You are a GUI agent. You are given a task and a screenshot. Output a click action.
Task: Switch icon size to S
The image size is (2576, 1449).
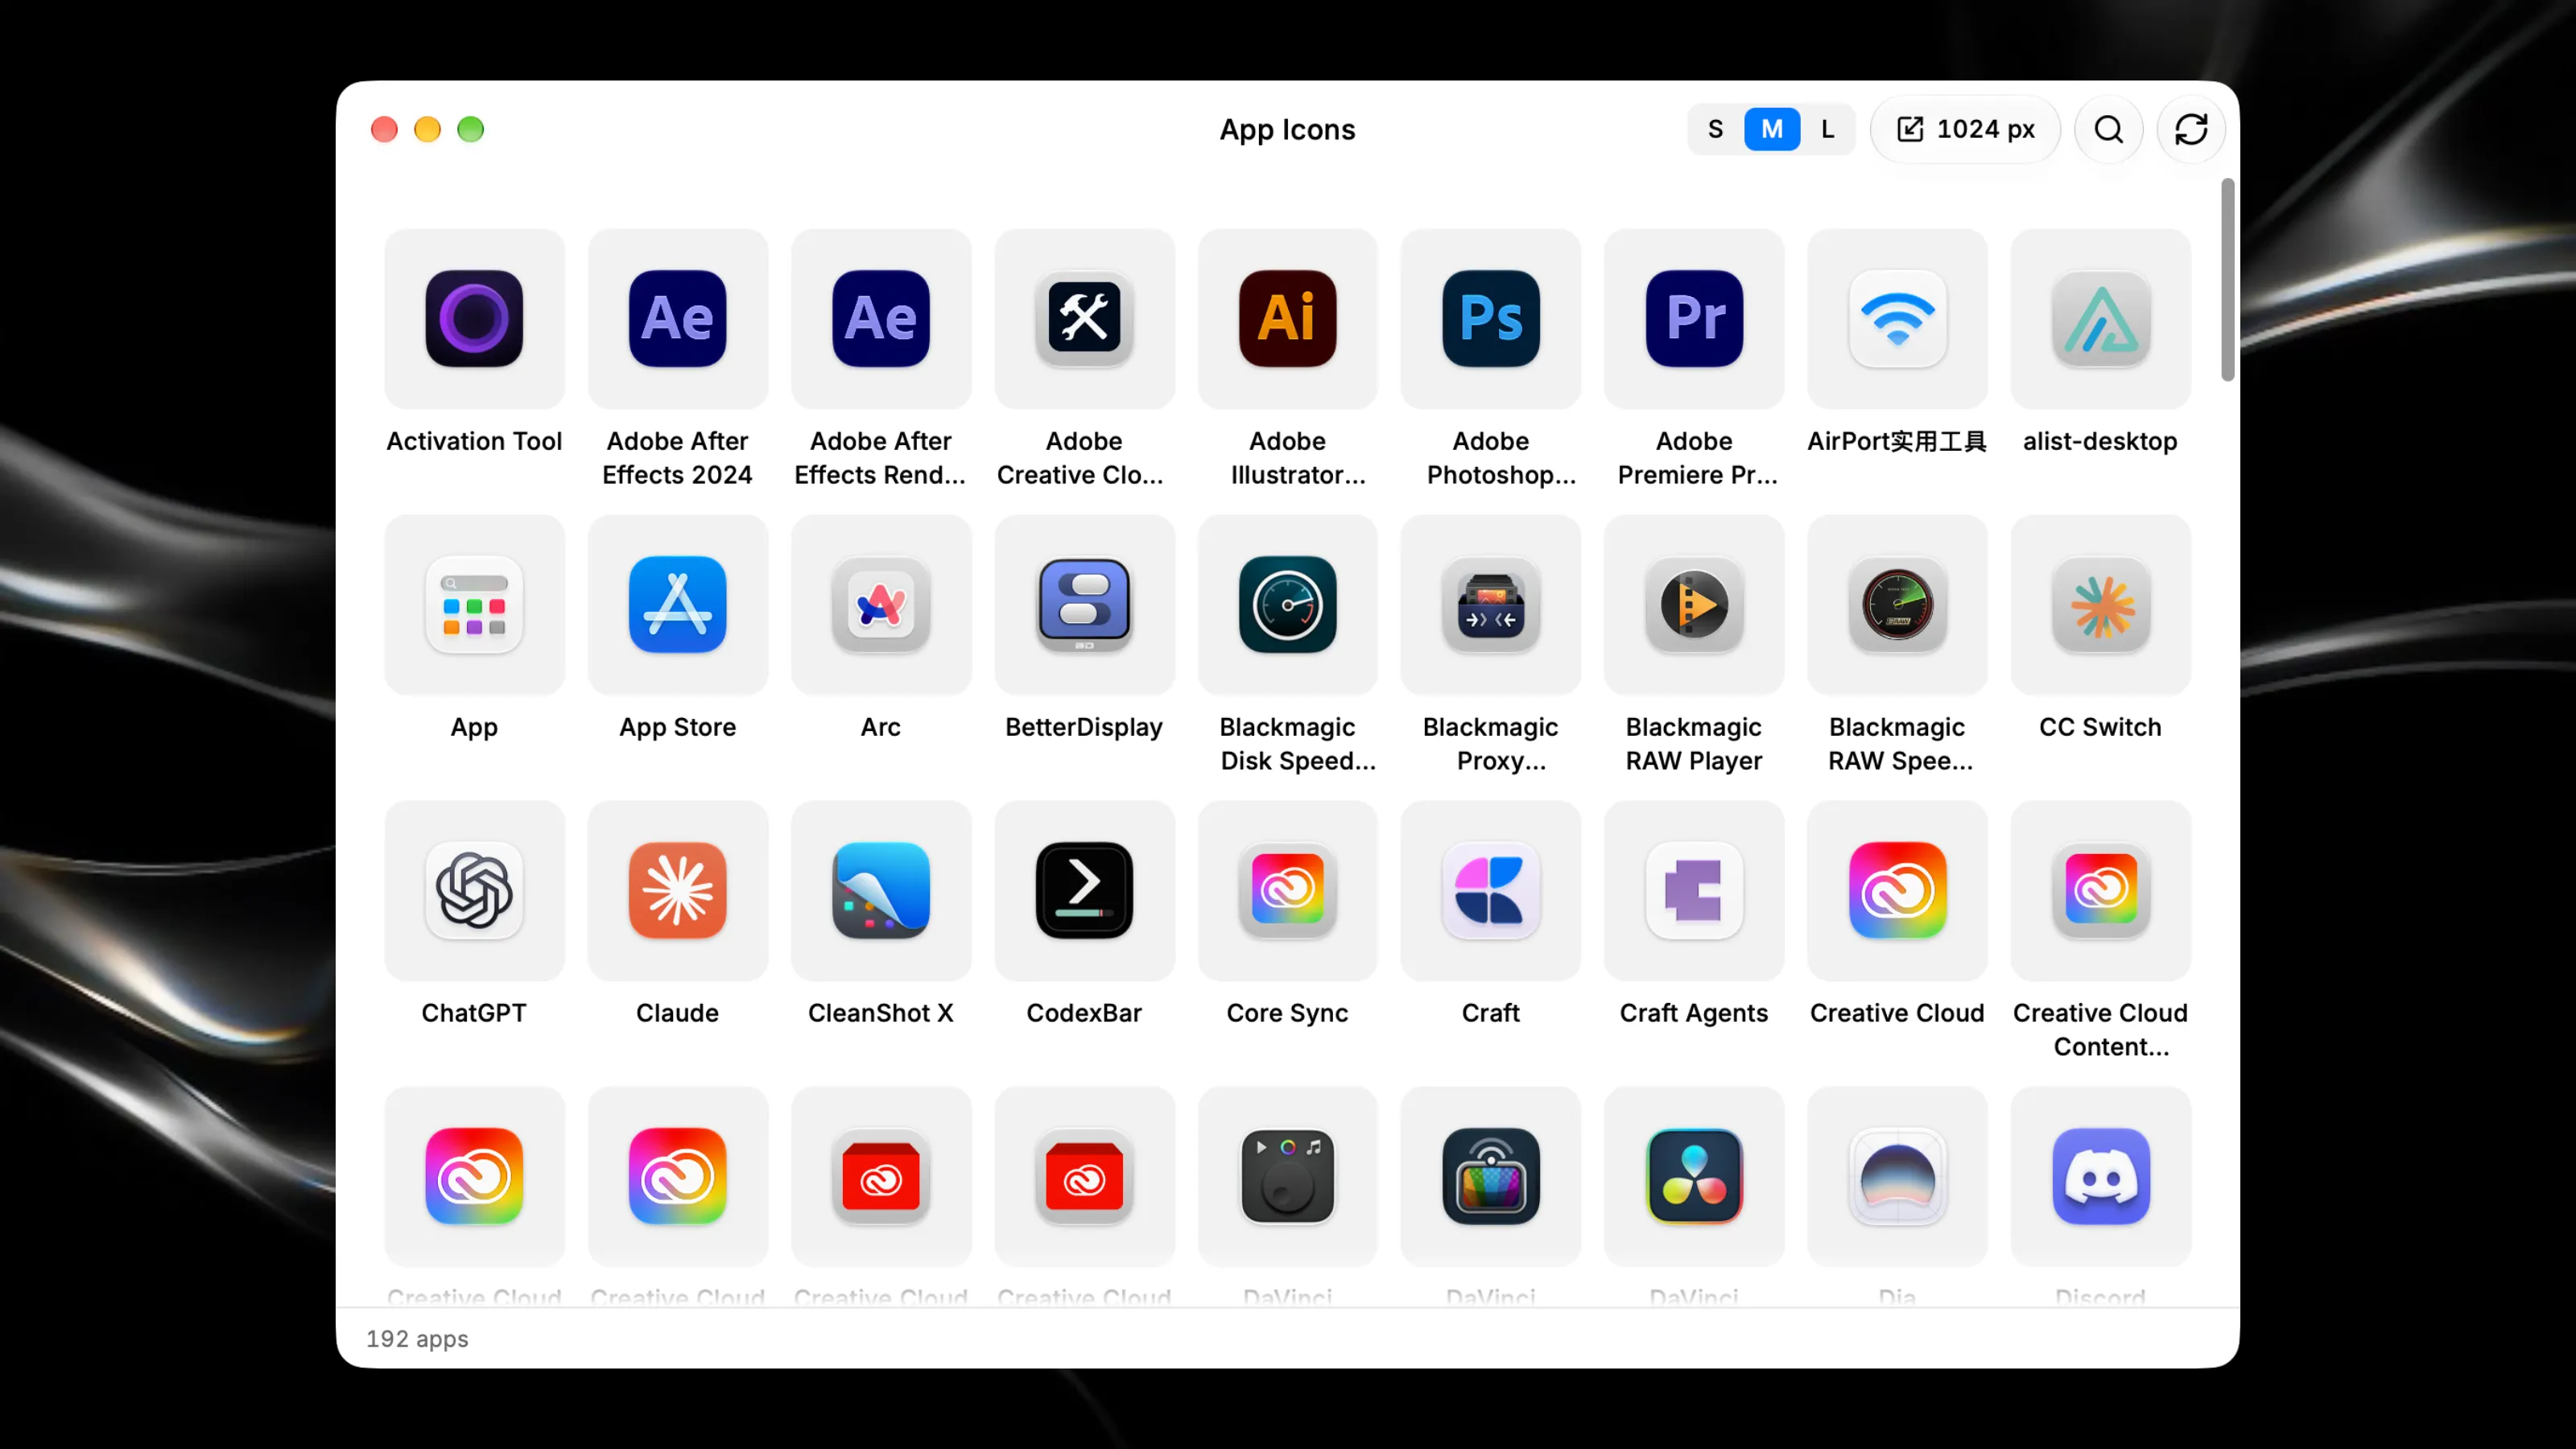tap(1715, 129)
